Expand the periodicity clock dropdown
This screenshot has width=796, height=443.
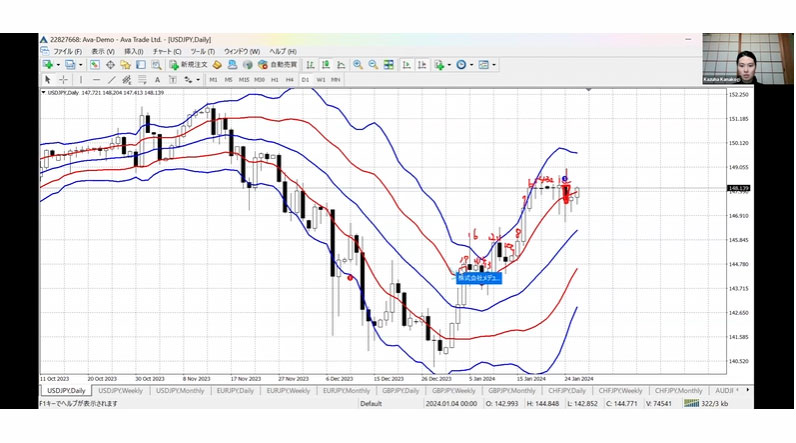pos(471,65)
